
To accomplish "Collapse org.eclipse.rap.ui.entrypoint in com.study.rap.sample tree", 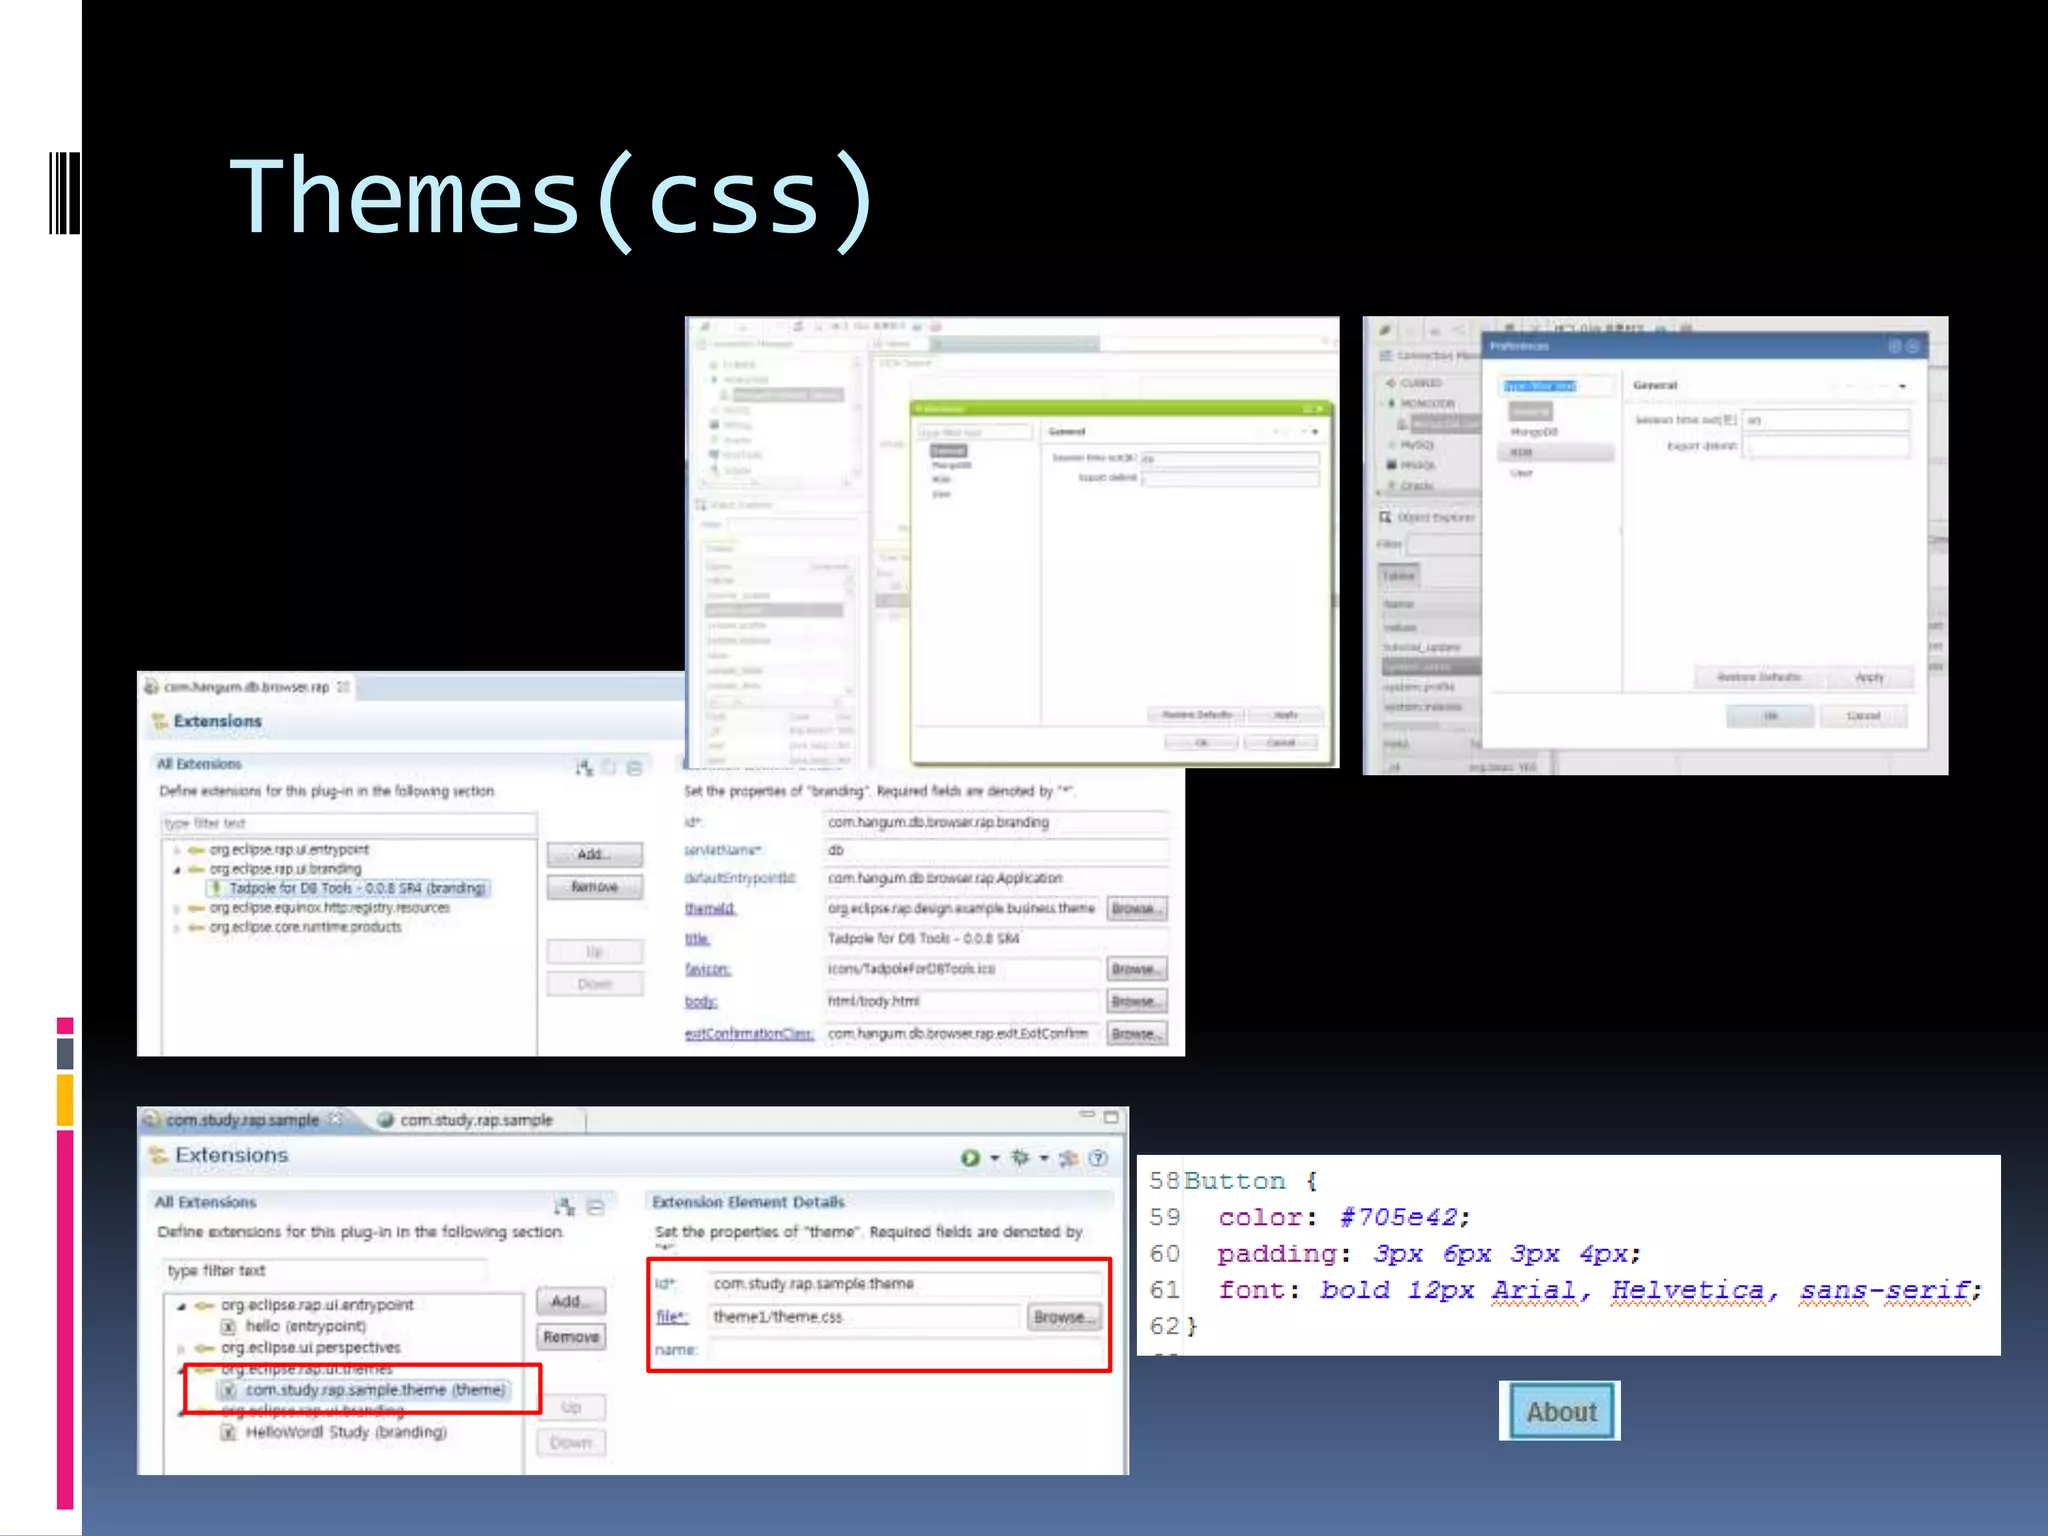I will click(x=181, y=1305).
